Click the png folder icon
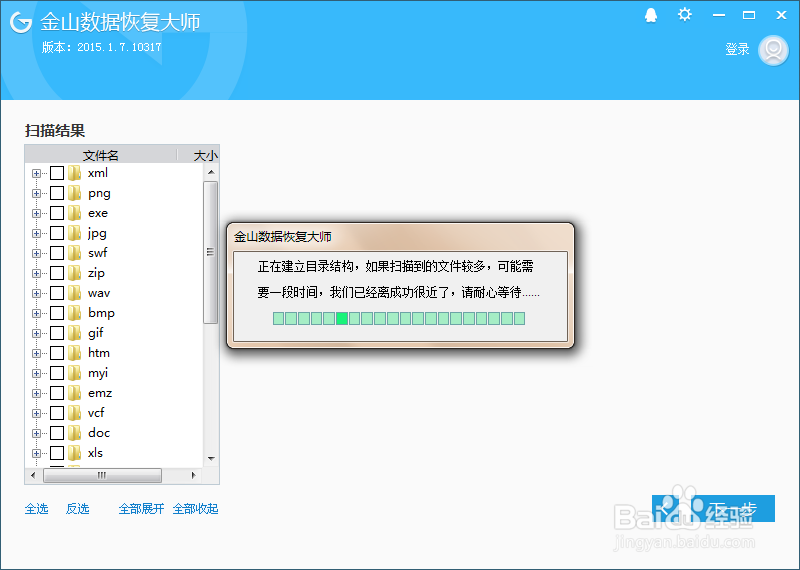The height and width of the screenshot is (570, 800). (x=74, y=193)
